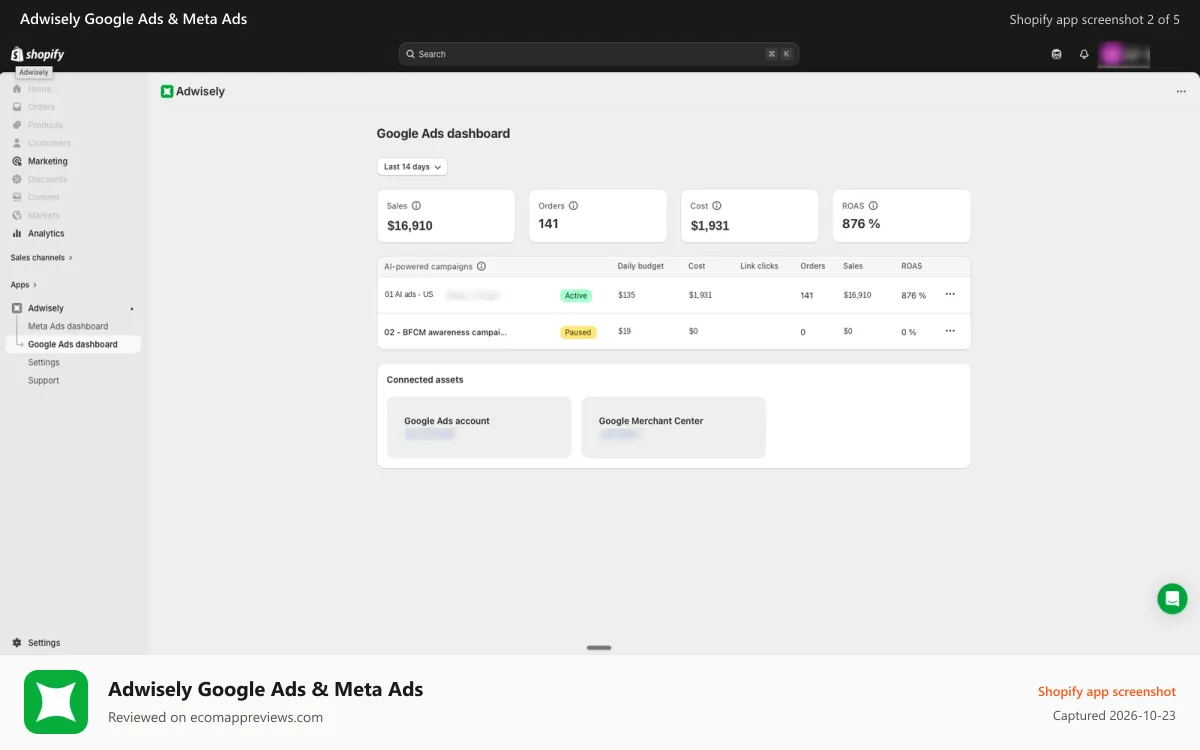Image resolution: width=1200 pixels, height=750 pixels.
Task: Expand the Apps section
Action: (x=23, y=285)
